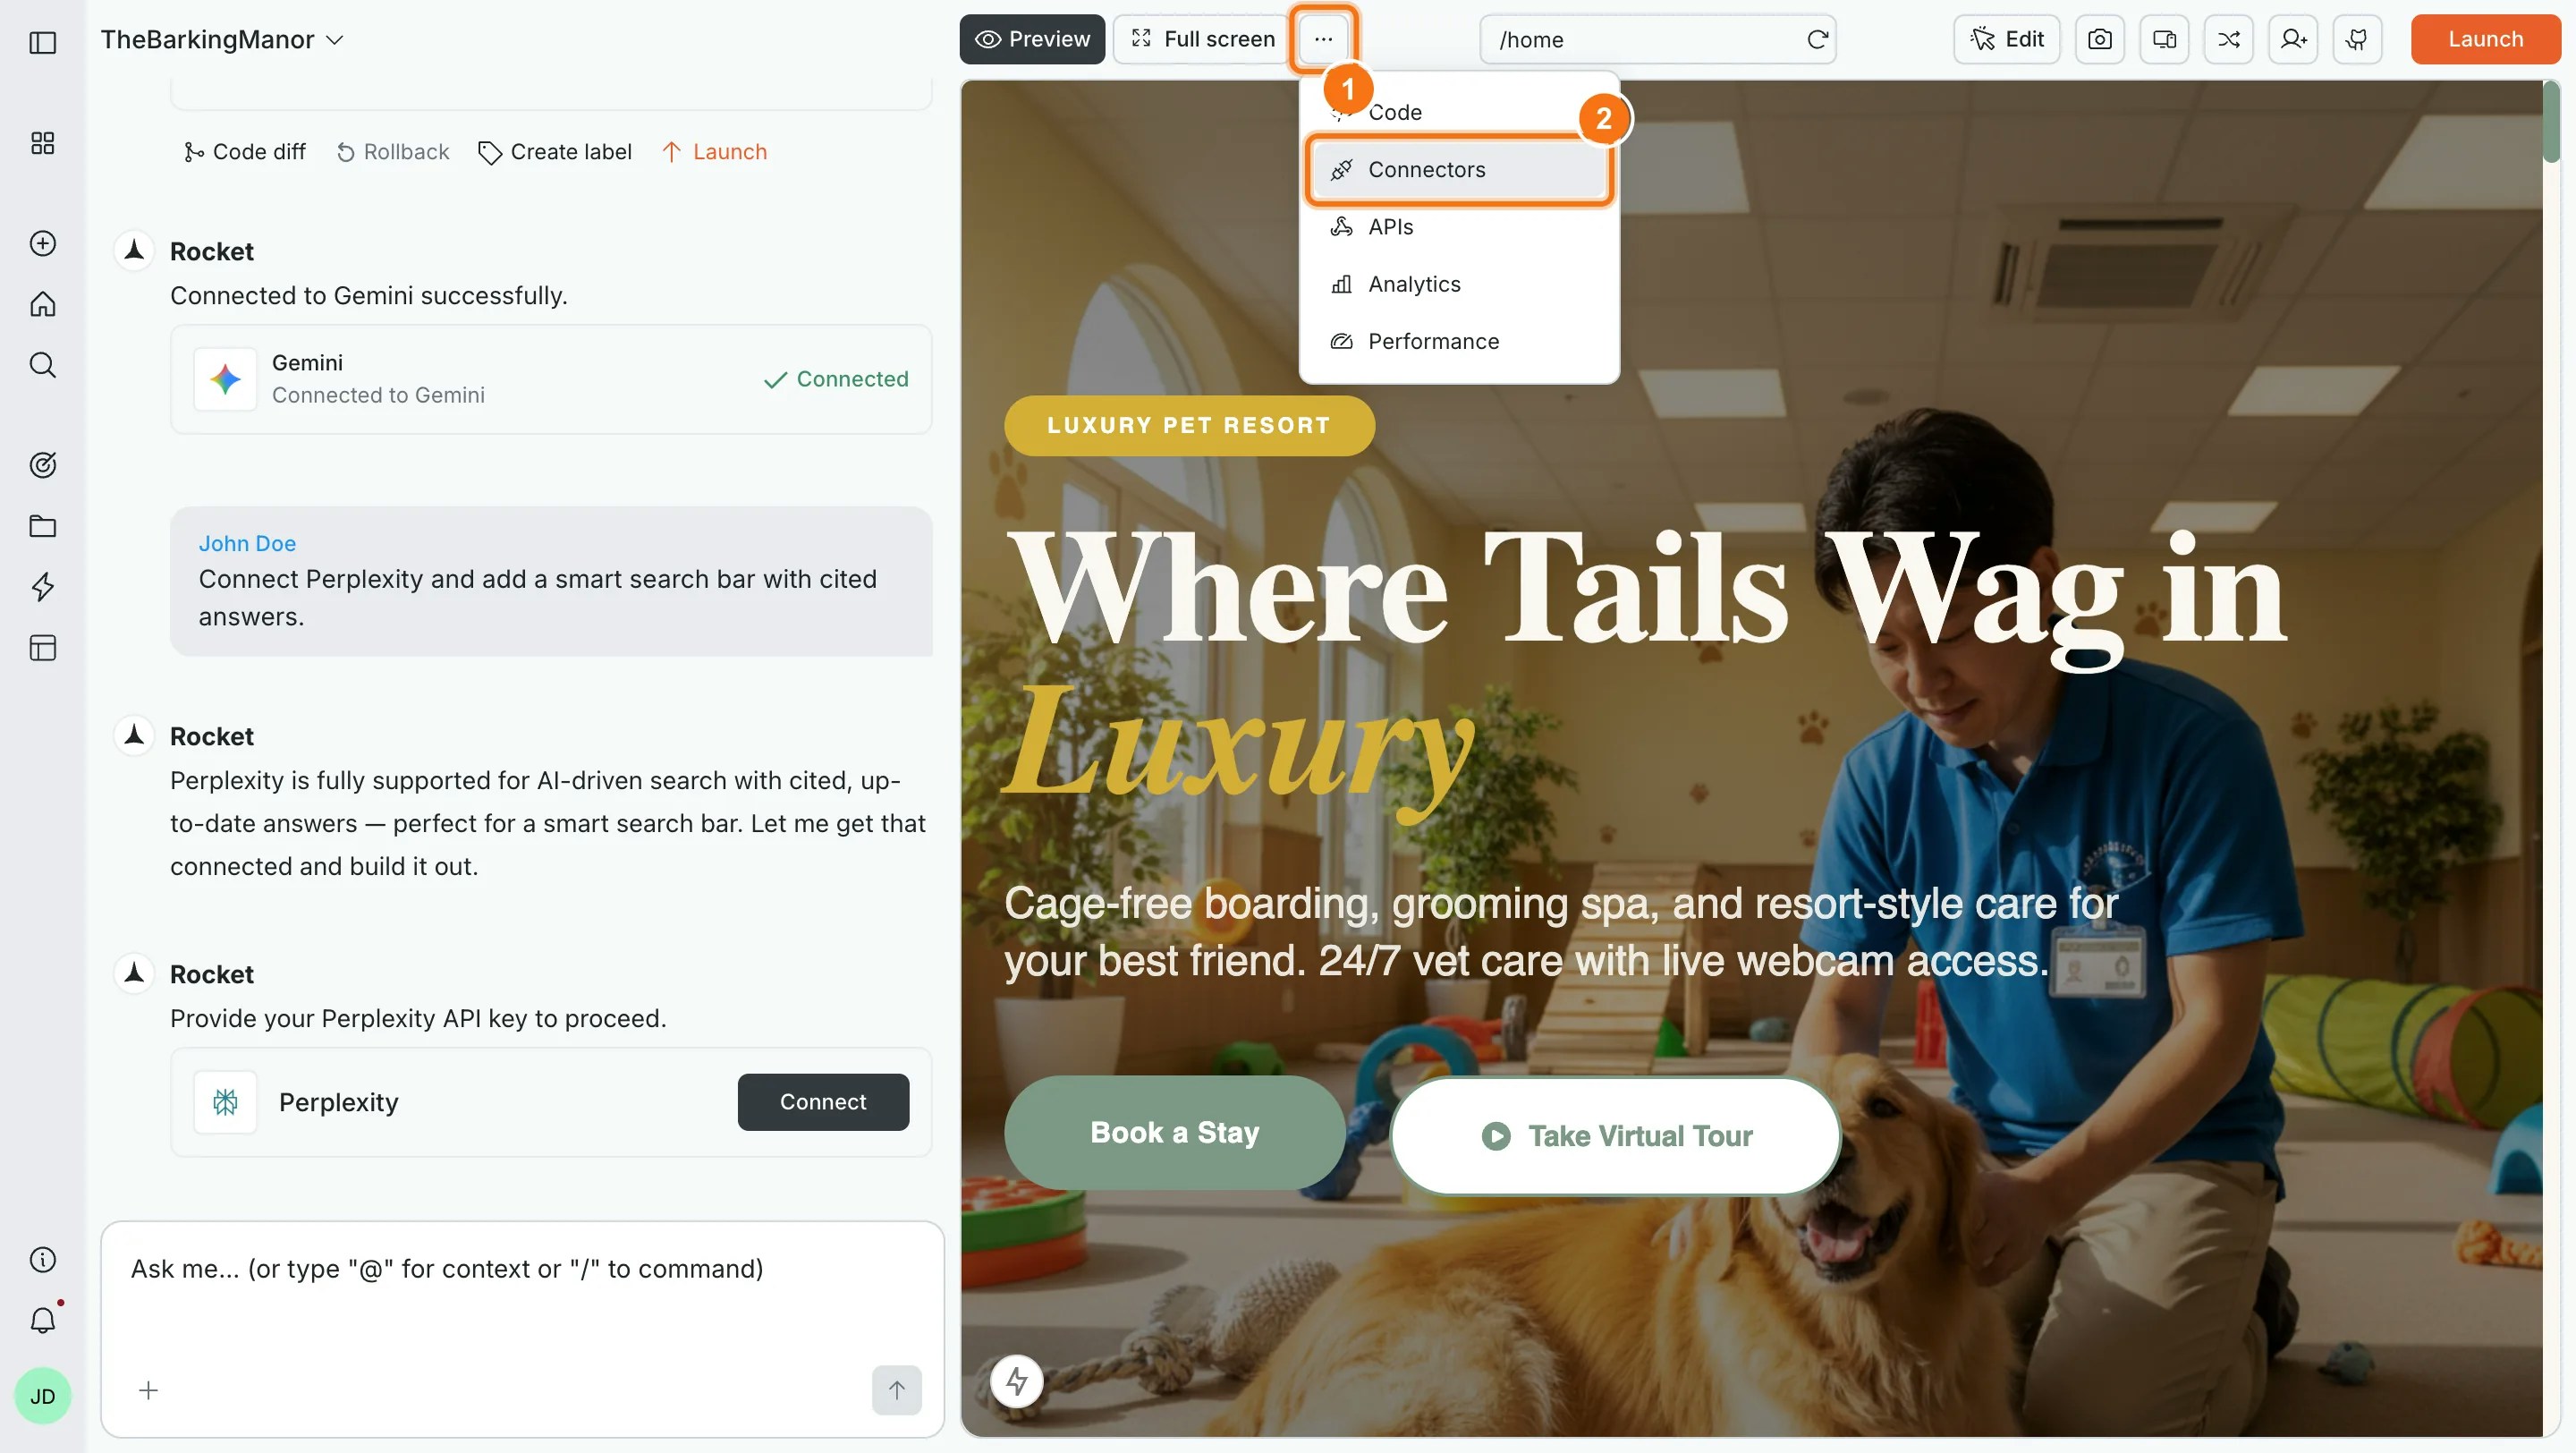The height and width of the screenshot is (1453, 2576).
Task: Take a screenshot with camera icon
Action: 2099,39
